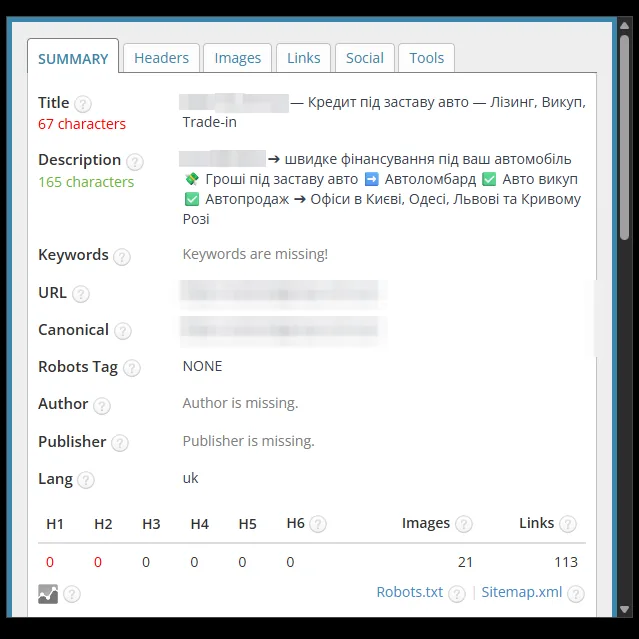
Task: Click the Robots Tag field label
Action: pyautogui.click(x=78, y=367)
